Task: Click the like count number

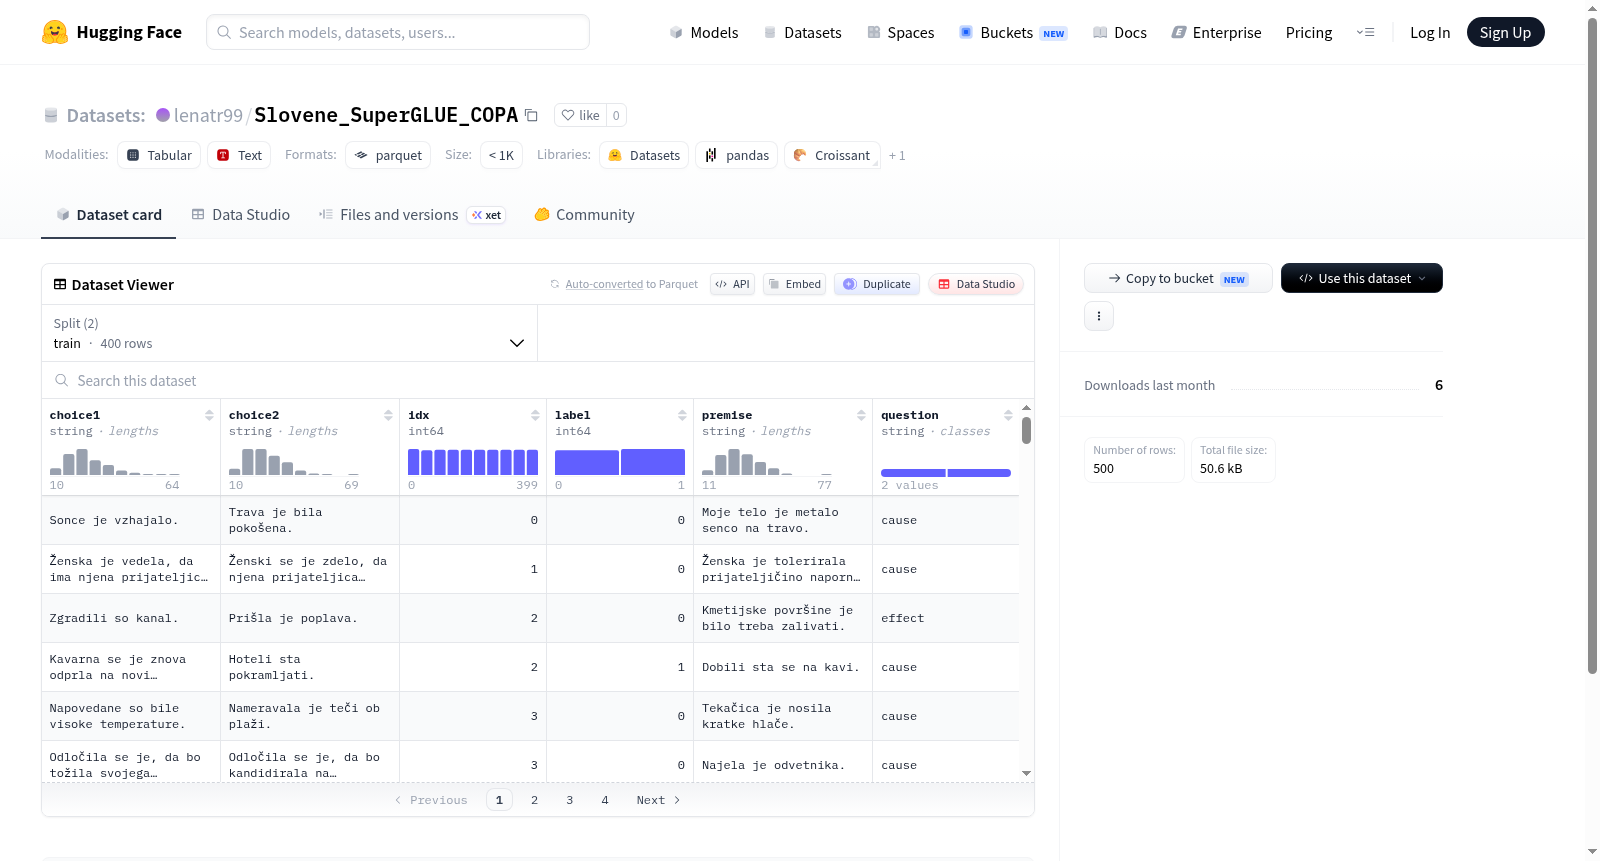Action: pos(616,115)
